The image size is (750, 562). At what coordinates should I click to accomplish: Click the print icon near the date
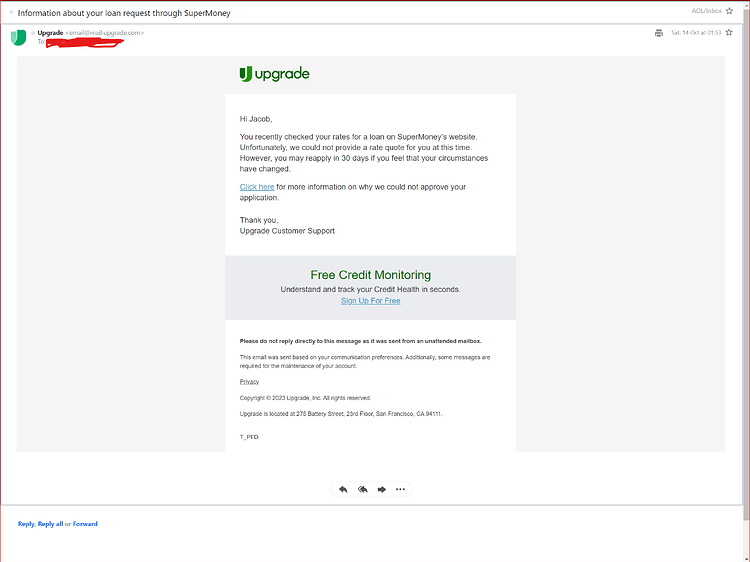pyautogui.click(x=659, y=33)
